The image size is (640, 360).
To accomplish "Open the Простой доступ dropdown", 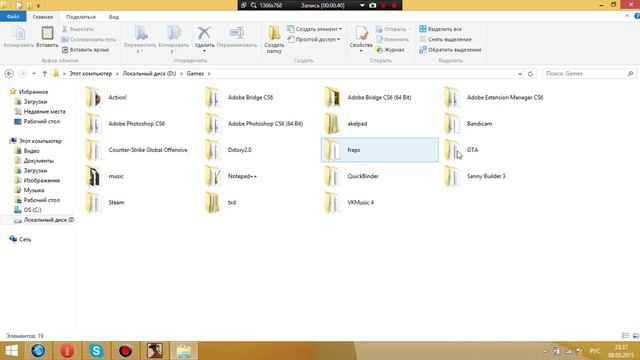I will [313, 39].
